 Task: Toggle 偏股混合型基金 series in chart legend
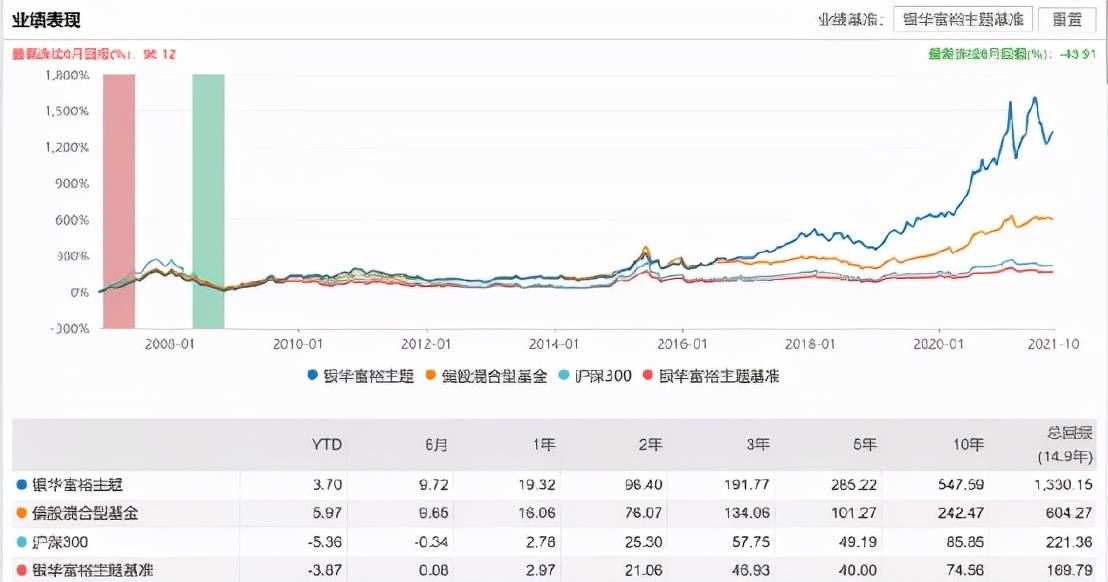(x=486, y=376)
